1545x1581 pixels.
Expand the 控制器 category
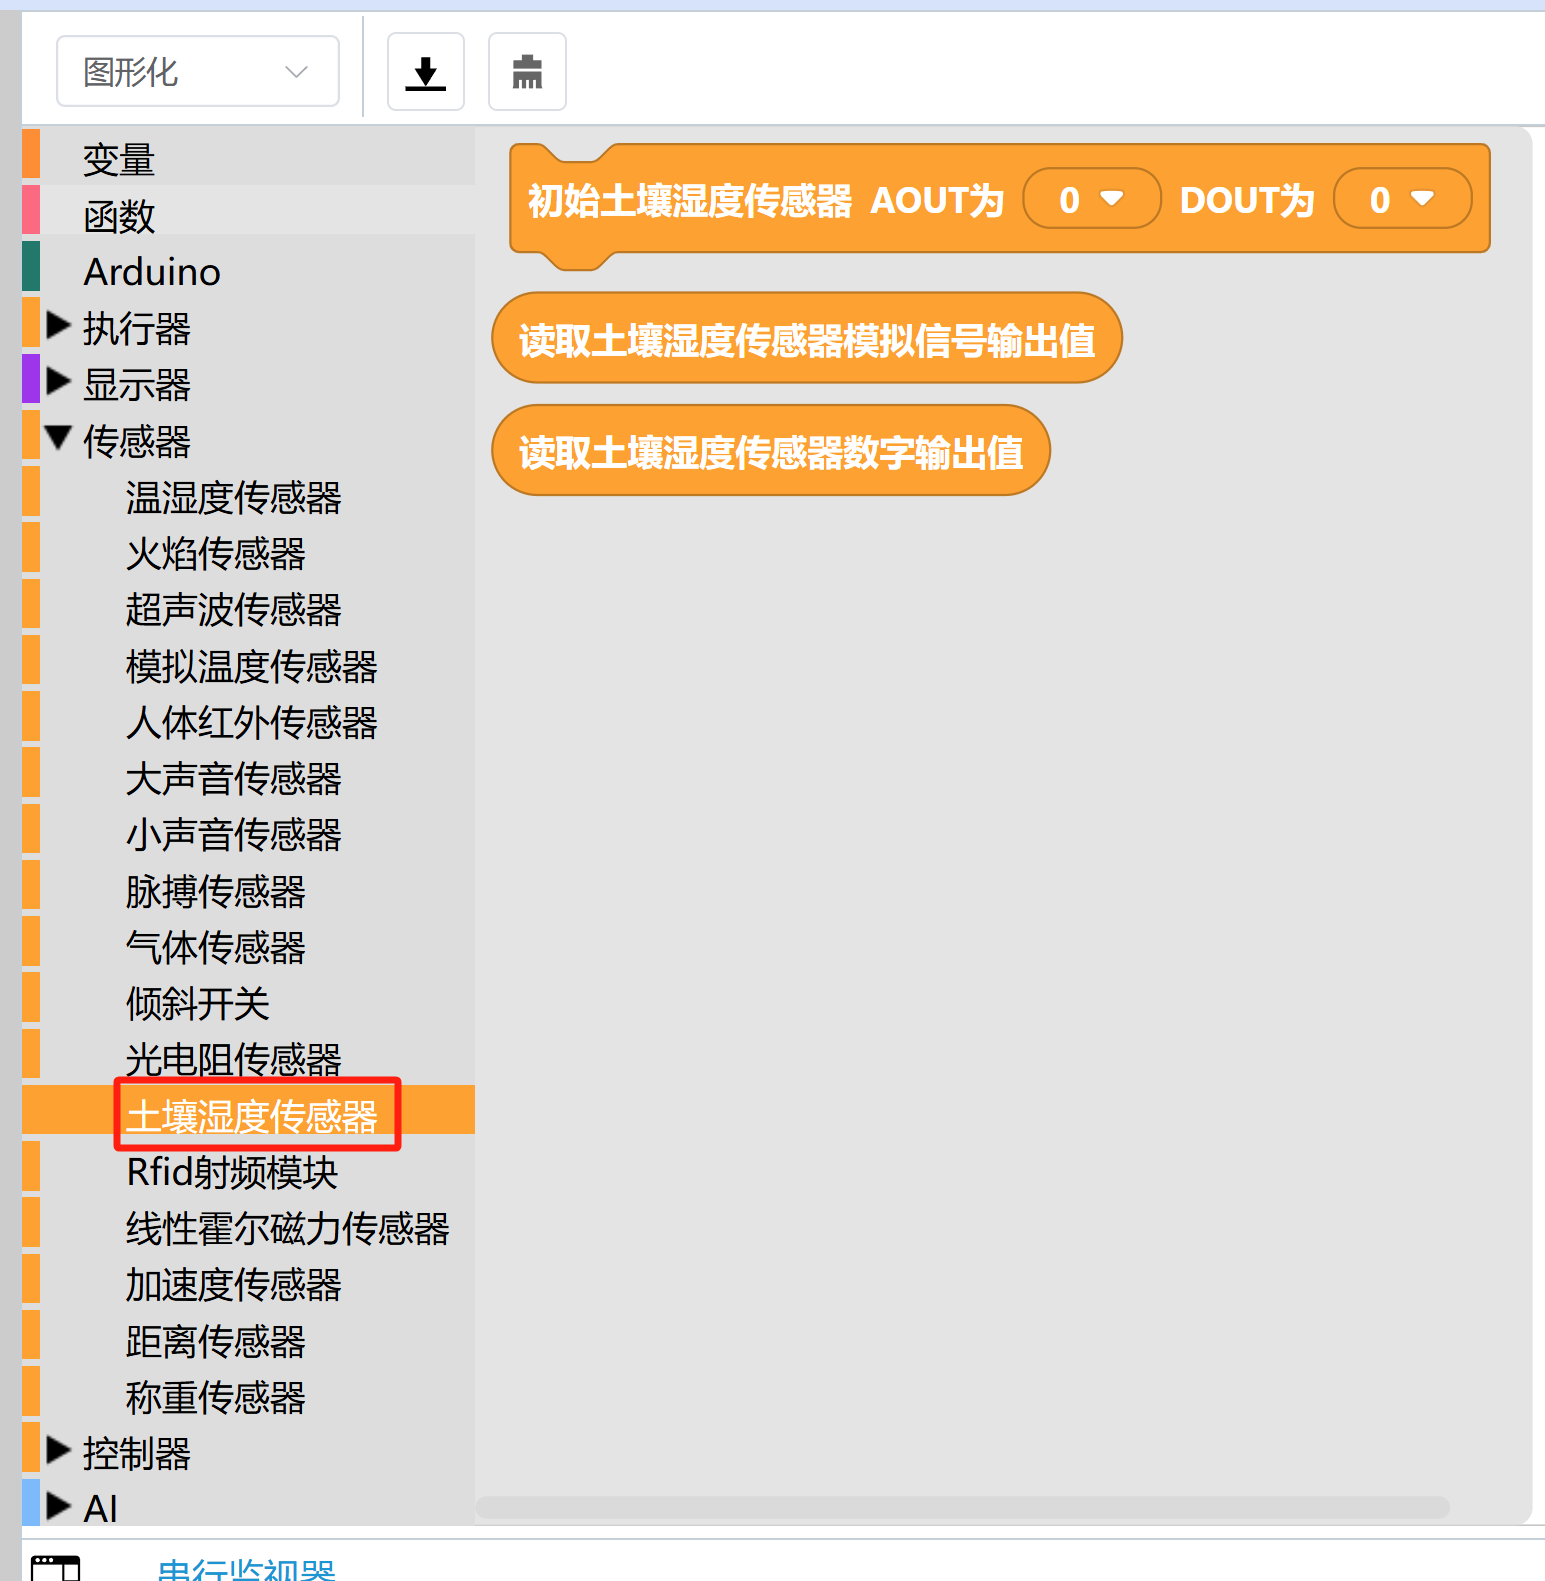coord(59,1451)
